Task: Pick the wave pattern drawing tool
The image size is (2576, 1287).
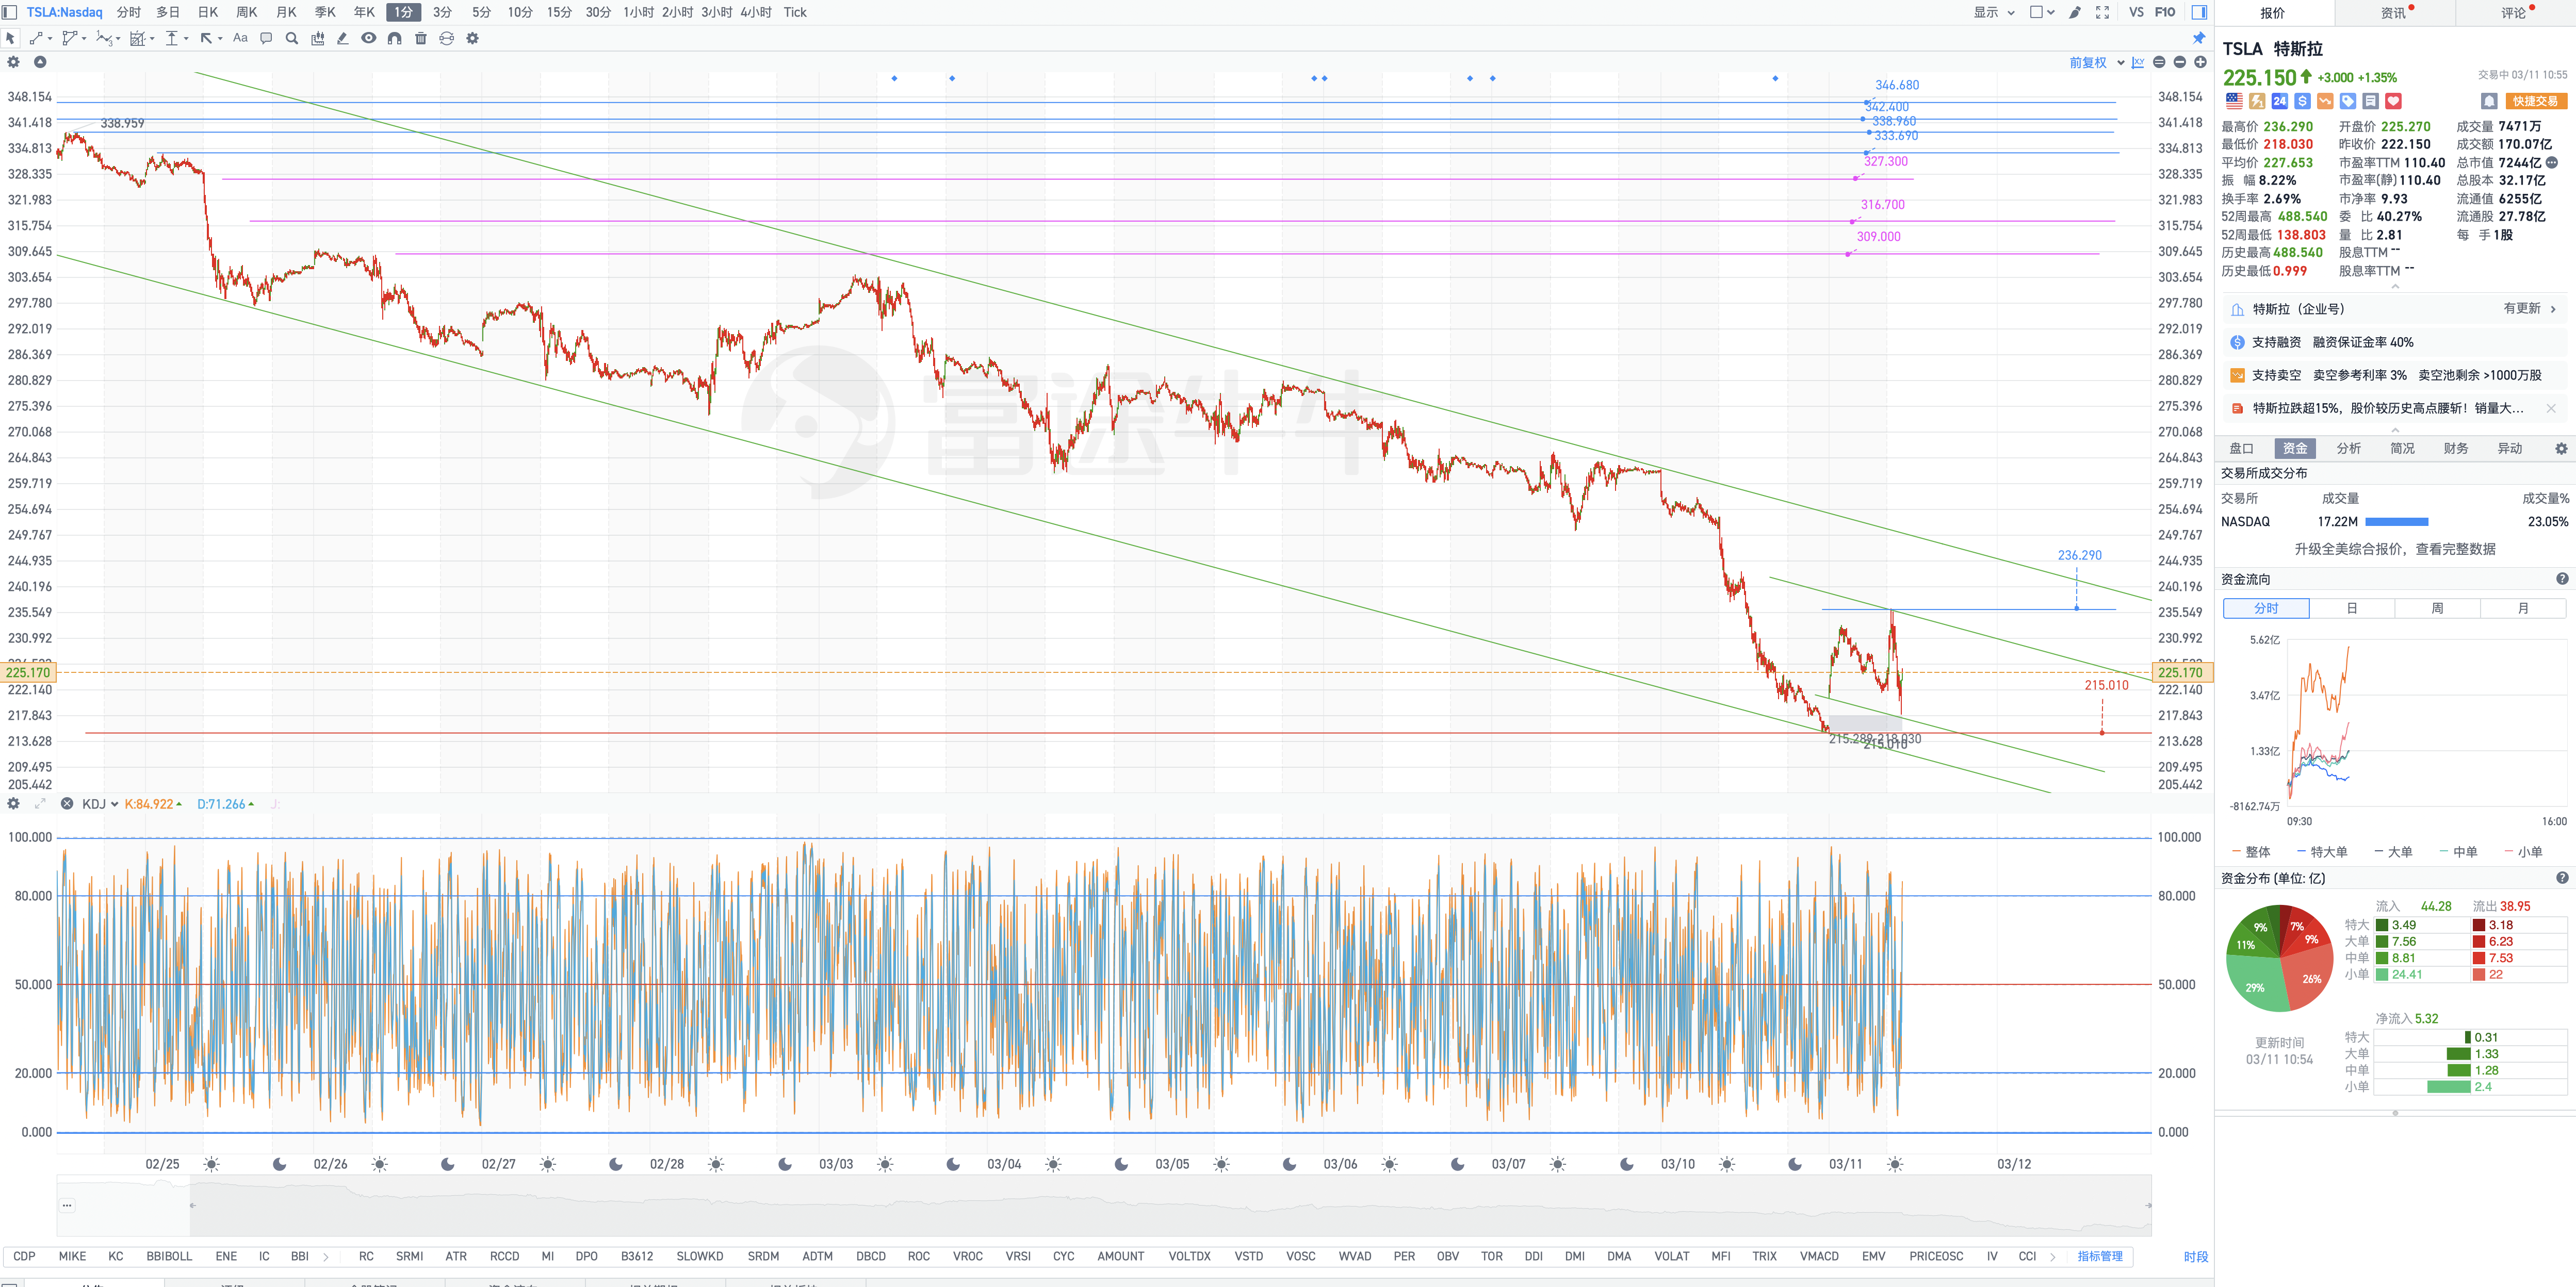Action: point(103,38)
